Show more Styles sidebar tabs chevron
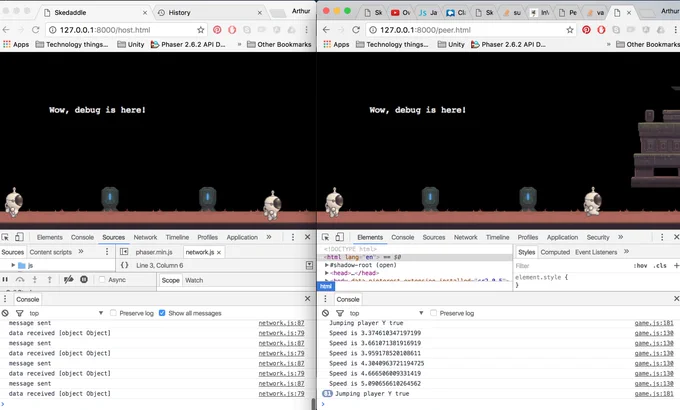 626,252
